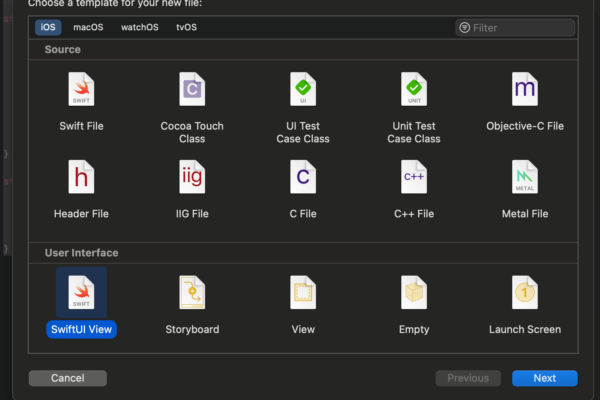This screenshot has width=600, height=400.
Task: Switch to the macOS platform tab
Action: pos(88,28)
